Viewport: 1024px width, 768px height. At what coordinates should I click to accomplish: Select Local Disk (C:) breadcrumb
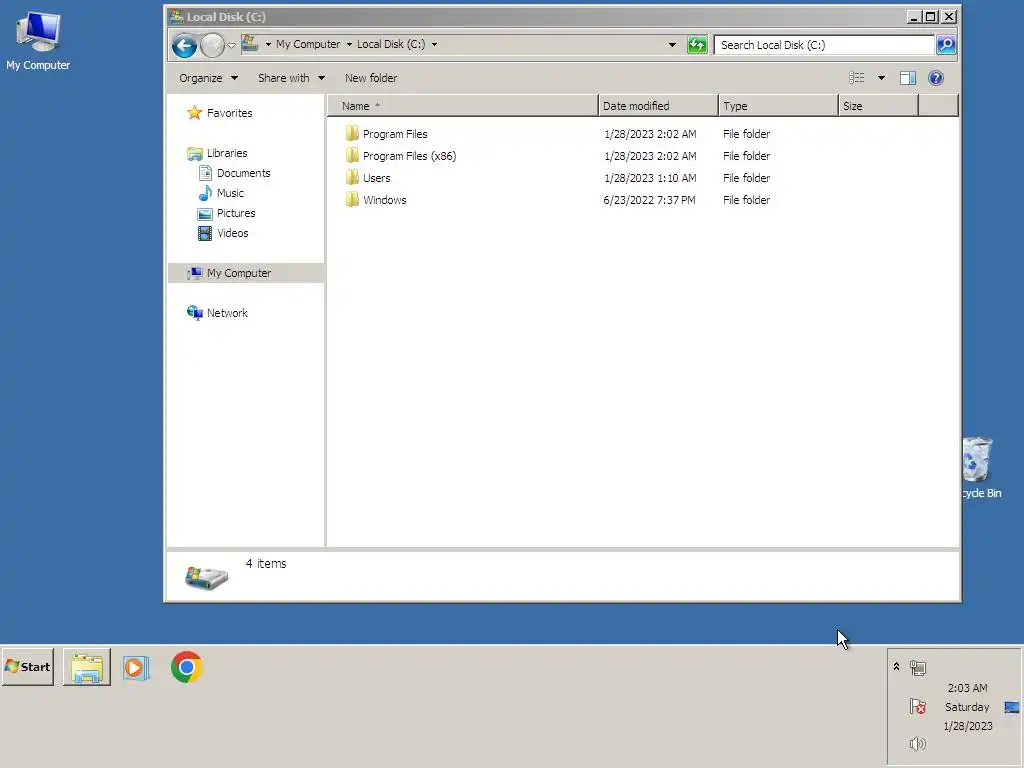[x=391, y=44]
